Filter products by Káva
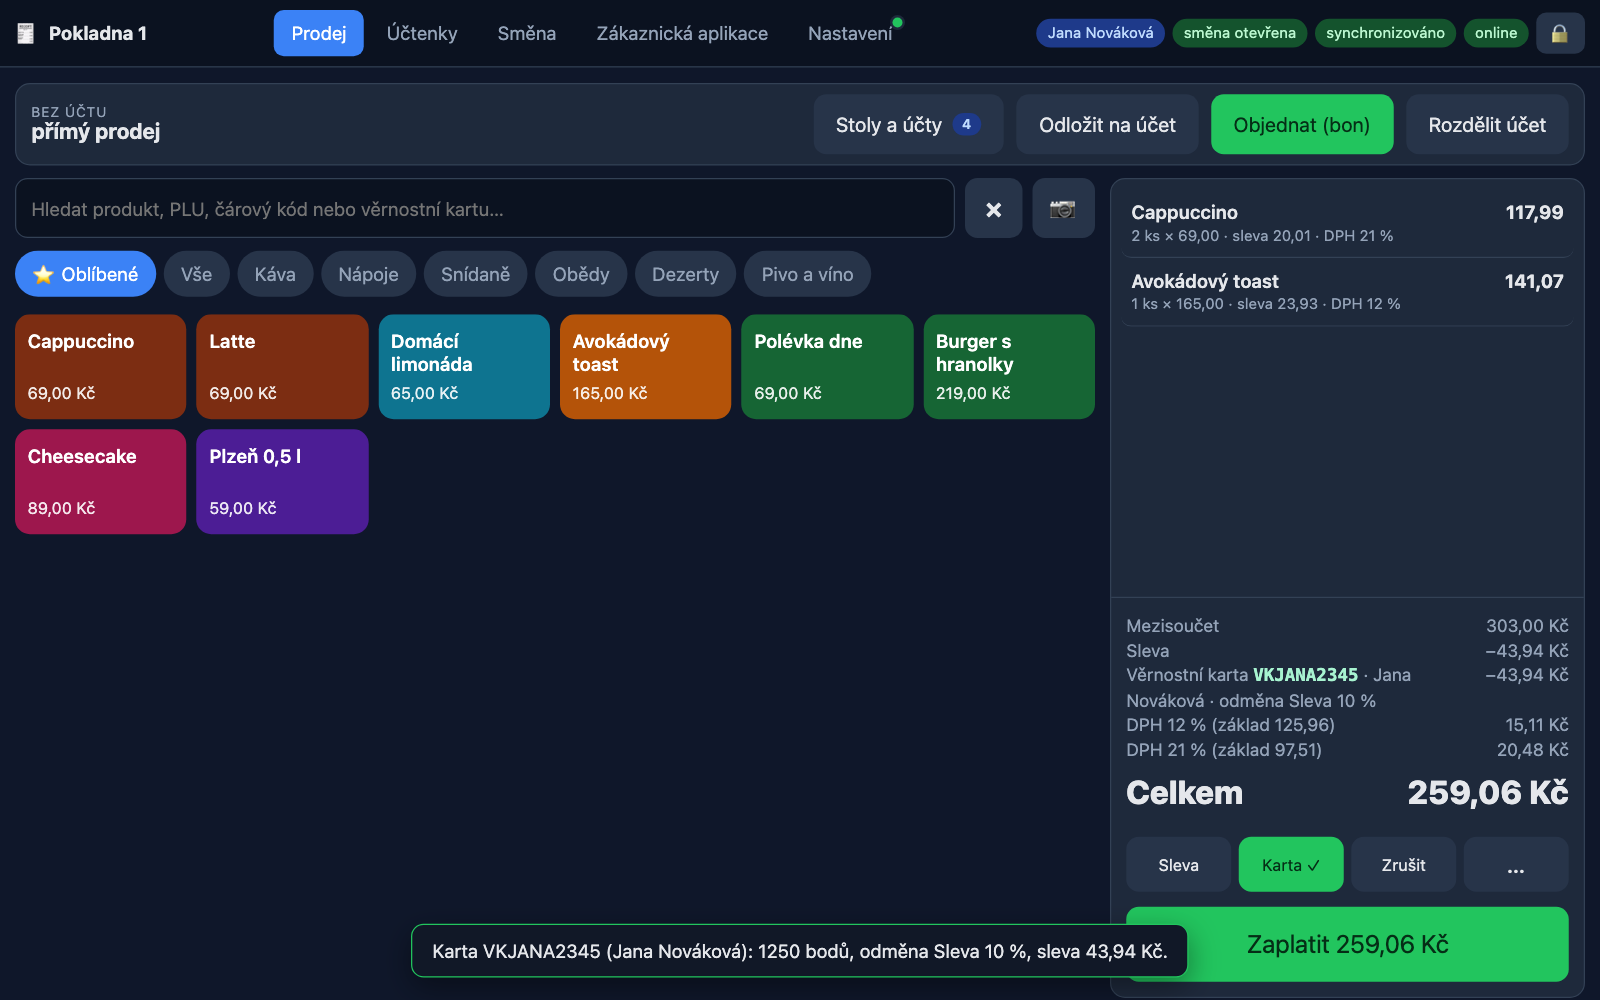The image size is (1600, 1000). tap(275, 274)
